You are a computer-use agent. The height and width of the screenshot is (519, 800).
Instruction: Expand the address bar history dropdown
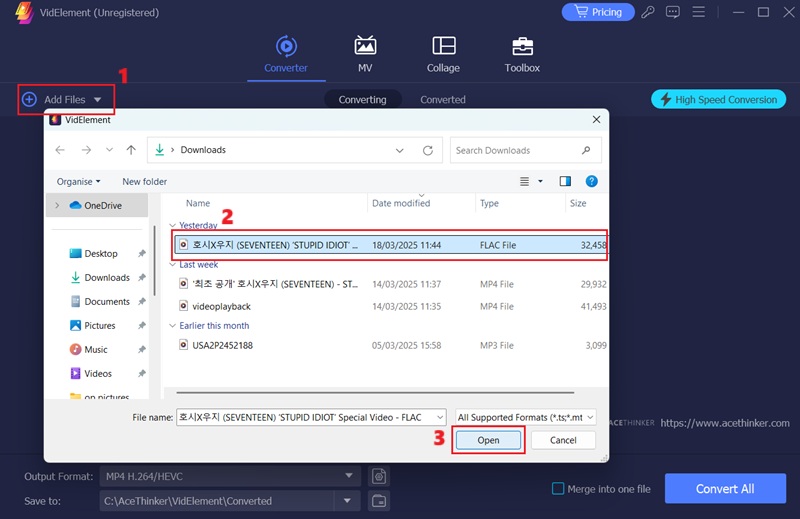coord(399,151)
